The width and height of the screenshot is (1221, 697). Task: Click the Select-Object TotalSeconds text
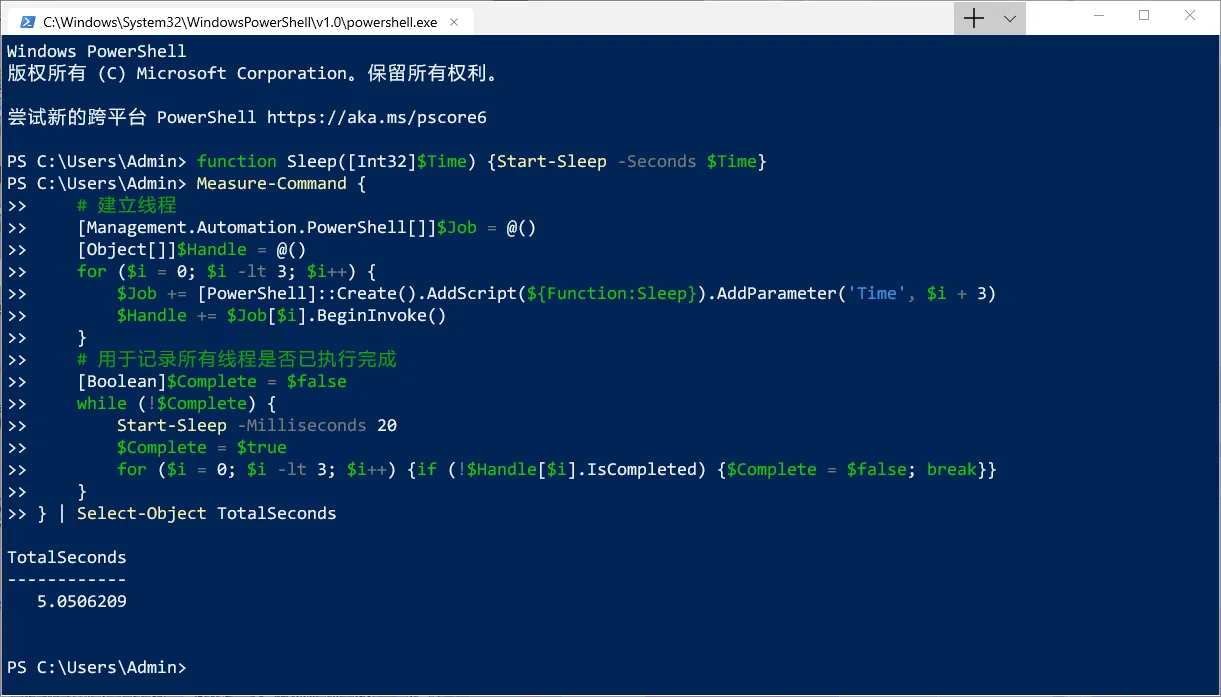click(x=207, y=513)
